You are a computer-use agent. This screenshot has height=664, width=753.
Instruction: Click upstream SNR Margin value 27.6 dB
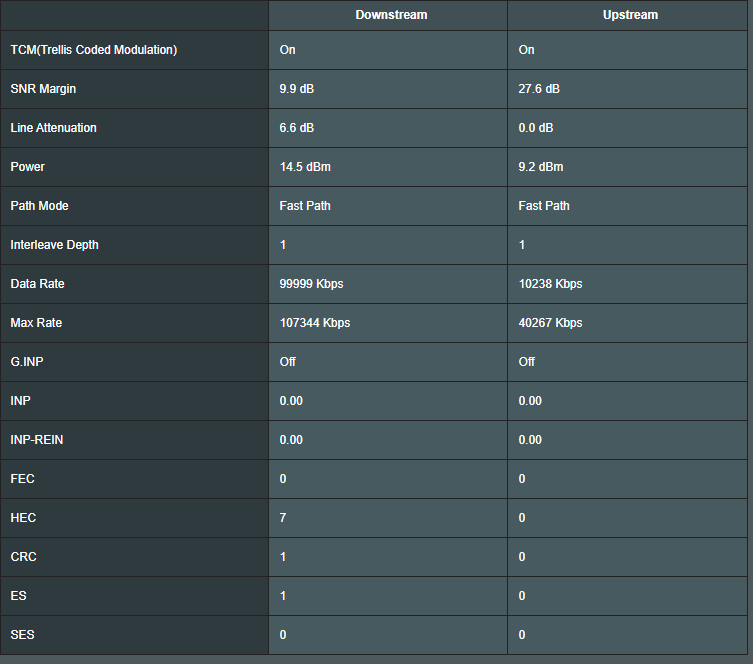coord(539,89)
